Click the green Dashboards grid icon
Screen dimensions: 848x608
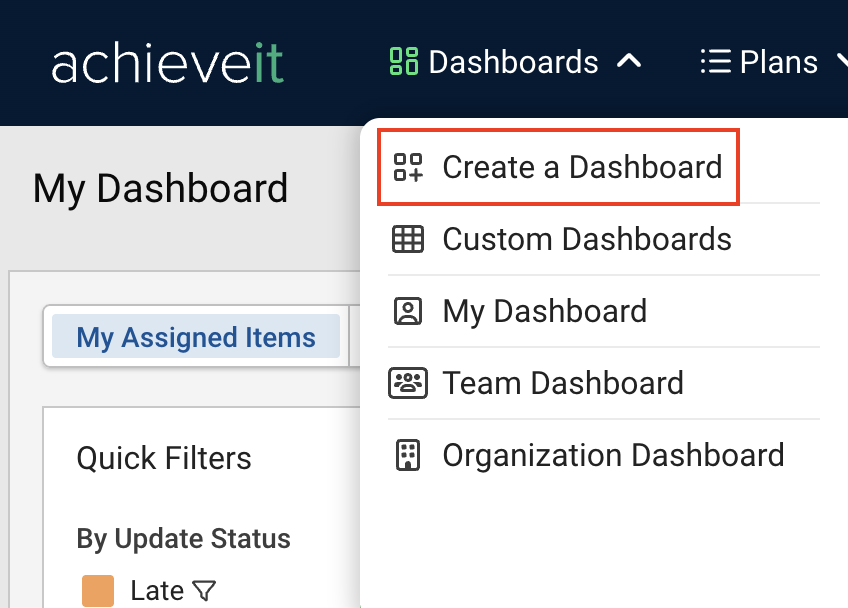pyautogui.click(x=403, y=62)
